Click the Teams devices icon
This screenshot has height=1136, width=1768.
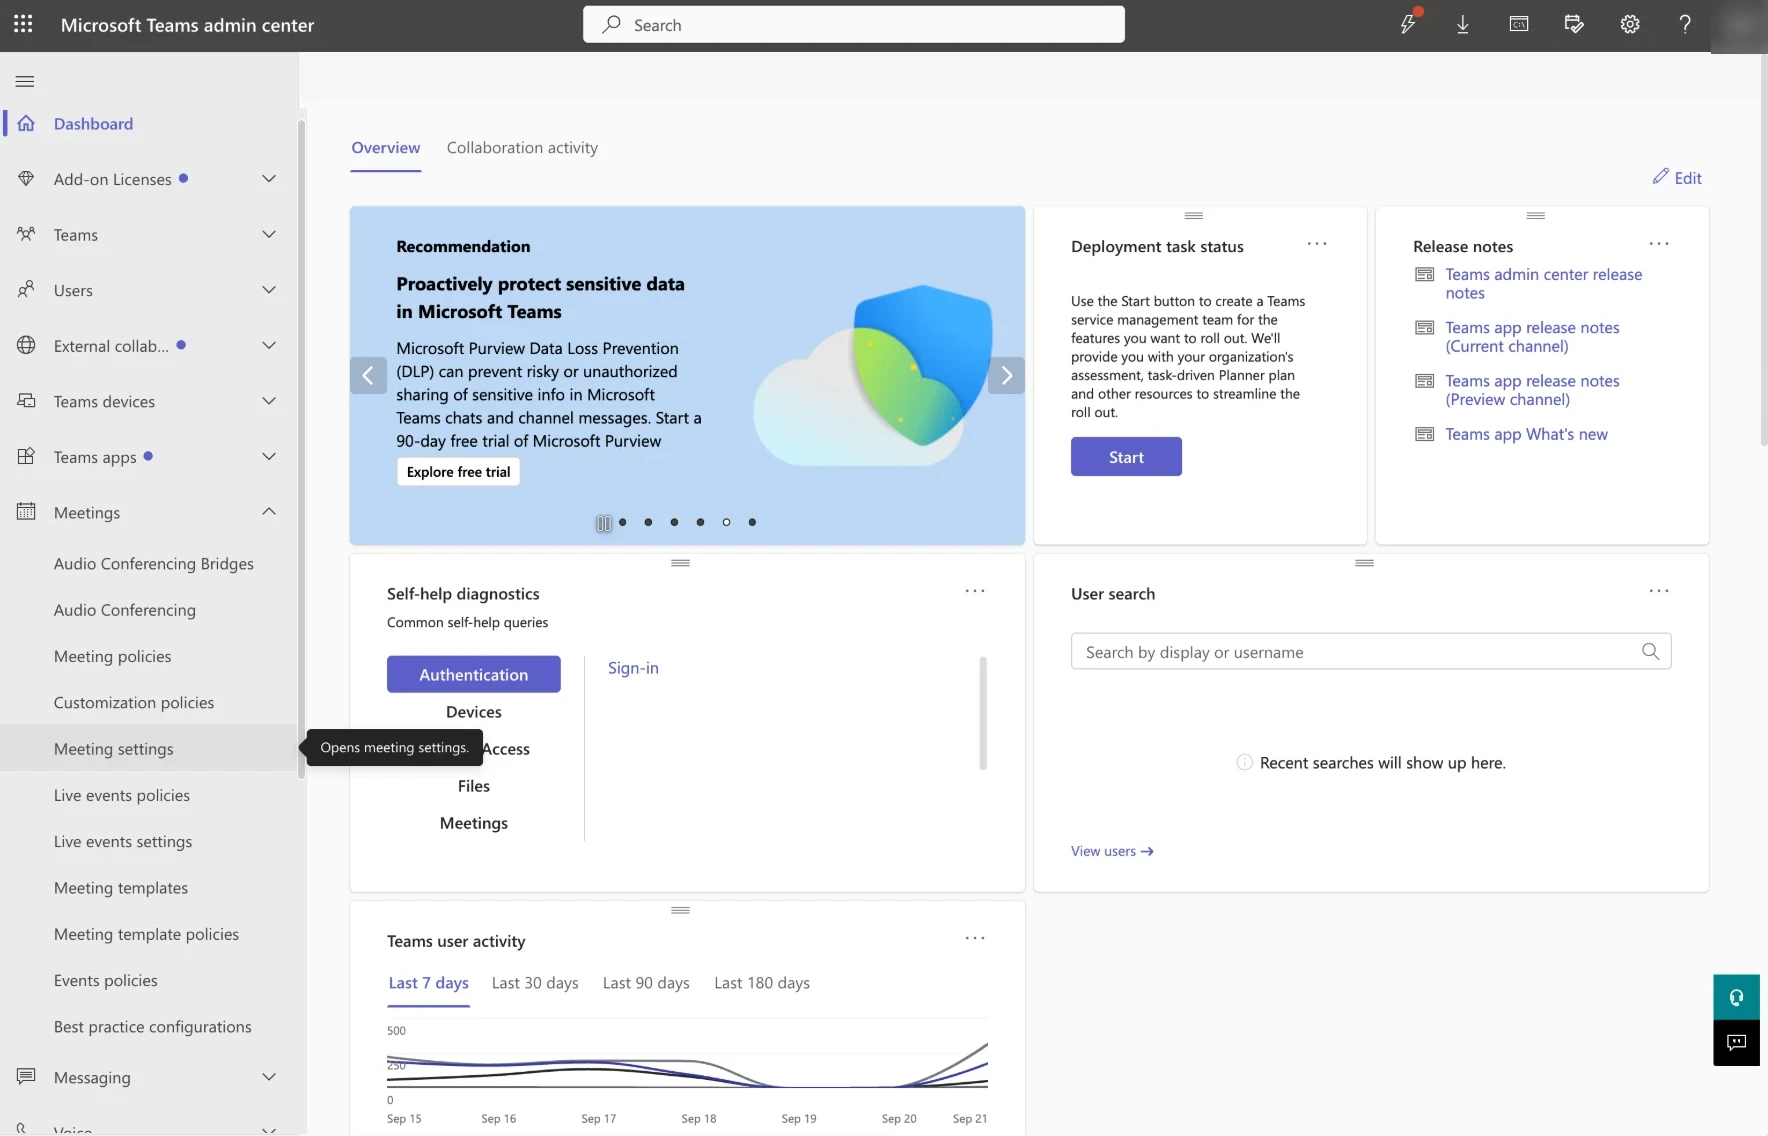pyautogui.click(x=26, y=401)
